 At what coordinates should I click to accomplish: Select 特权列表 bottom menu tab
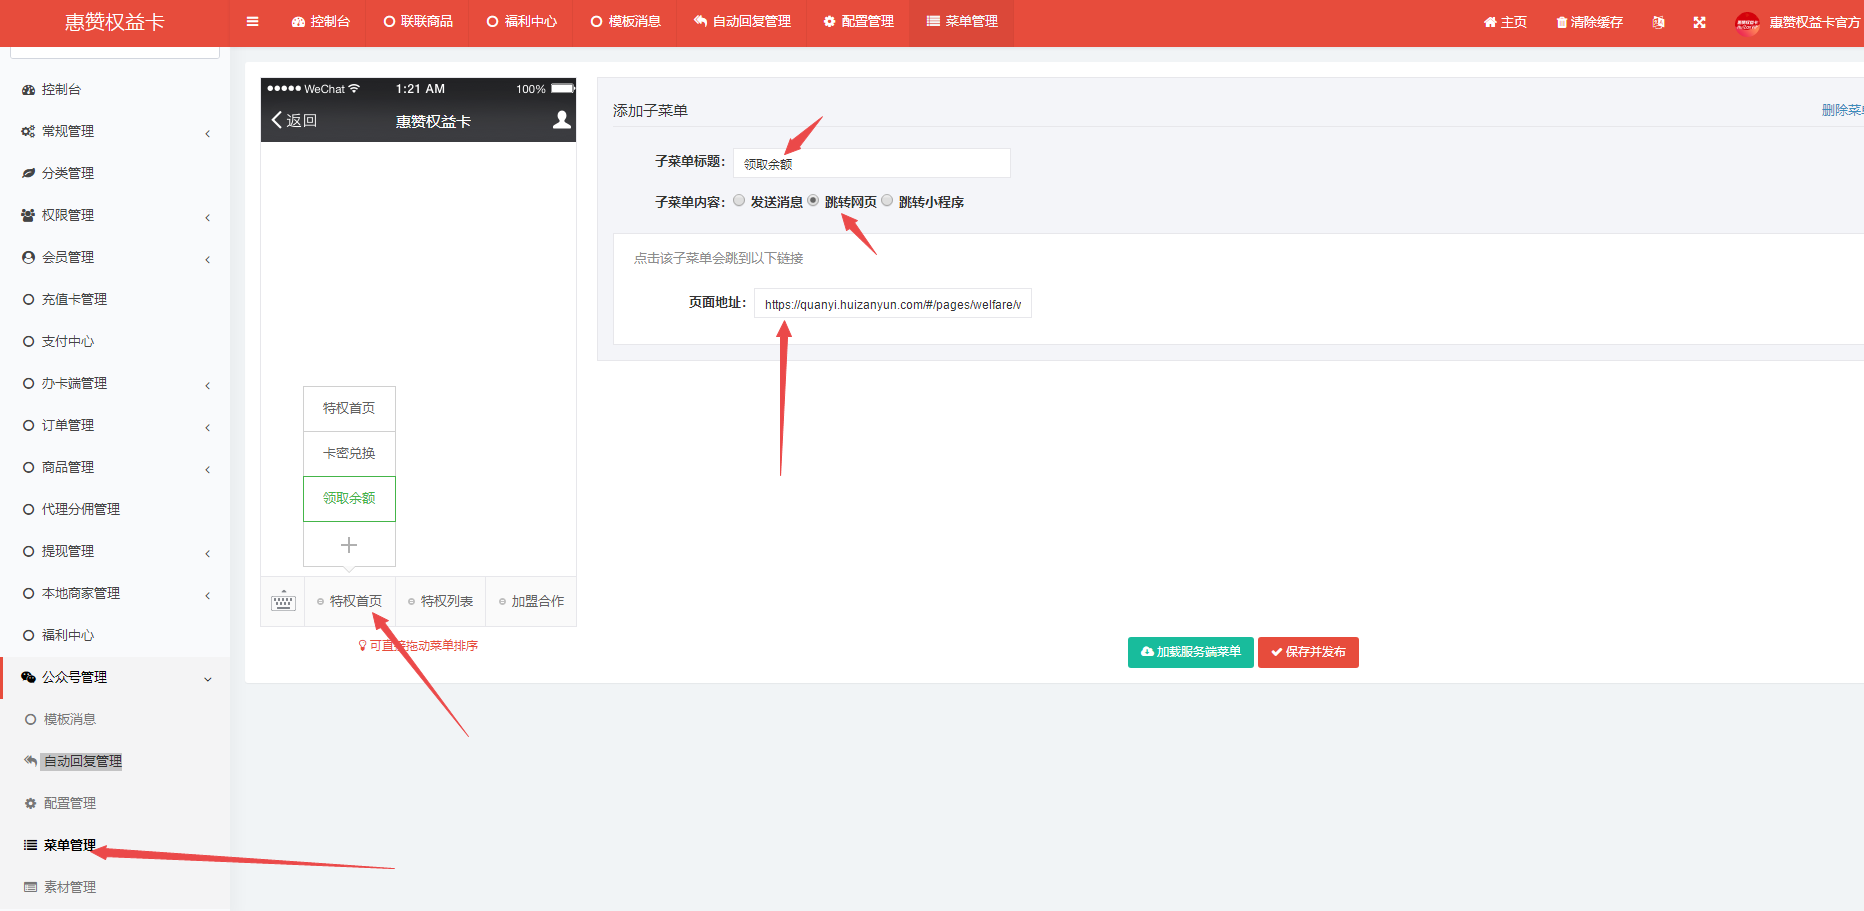(440, 601)
